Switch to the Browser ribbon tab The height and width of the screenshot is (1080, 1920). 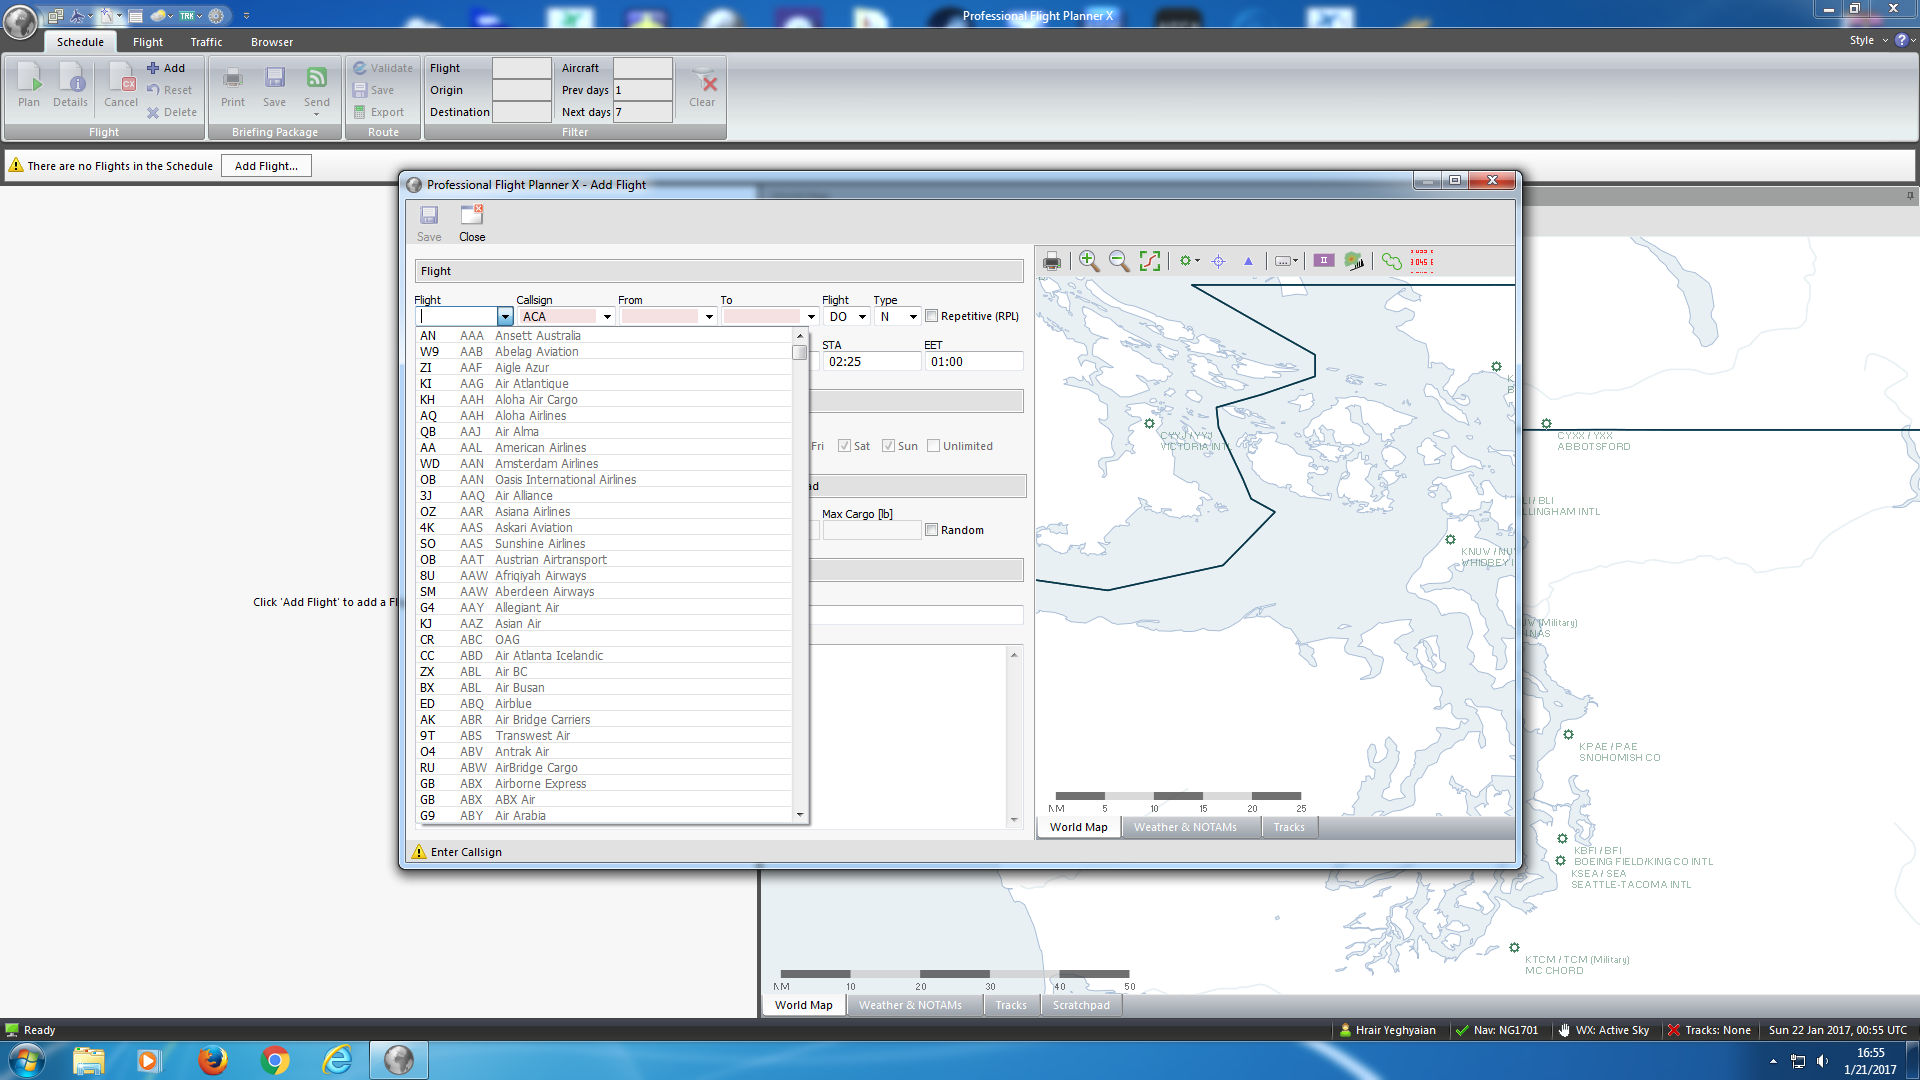[x=272, y=42]
